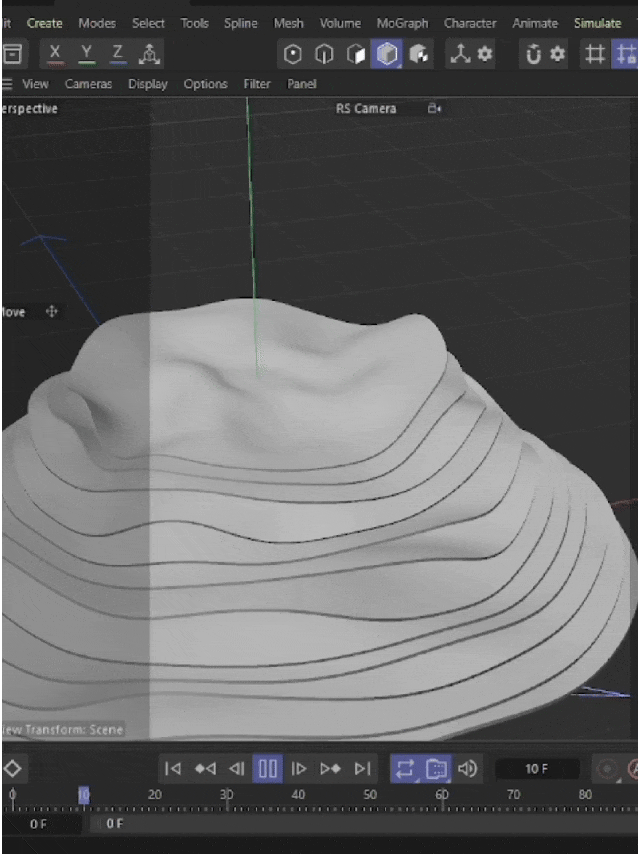
Task: Open the Simulate menu
Action: tap(598, 23)
